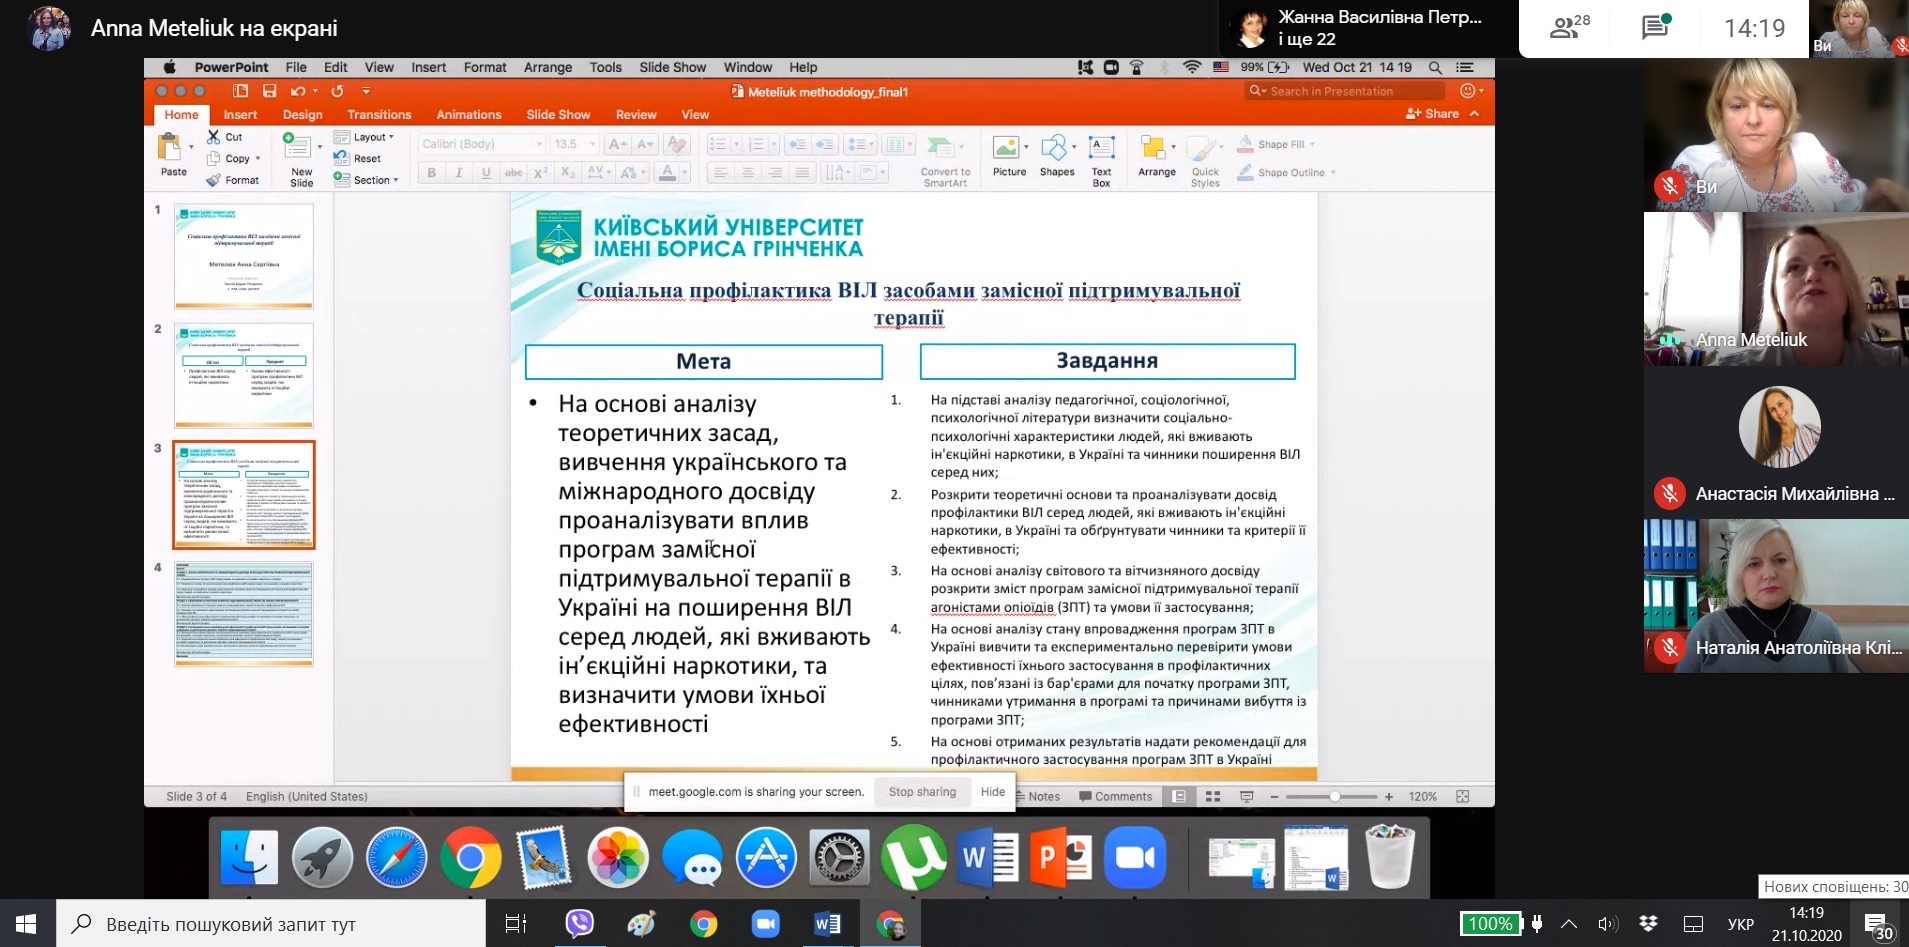The height and width of the screenshot is (947, 1909).
Task: Open Keynote-style PowerPoint icon in dock
Action: (x=1061, y=858)
